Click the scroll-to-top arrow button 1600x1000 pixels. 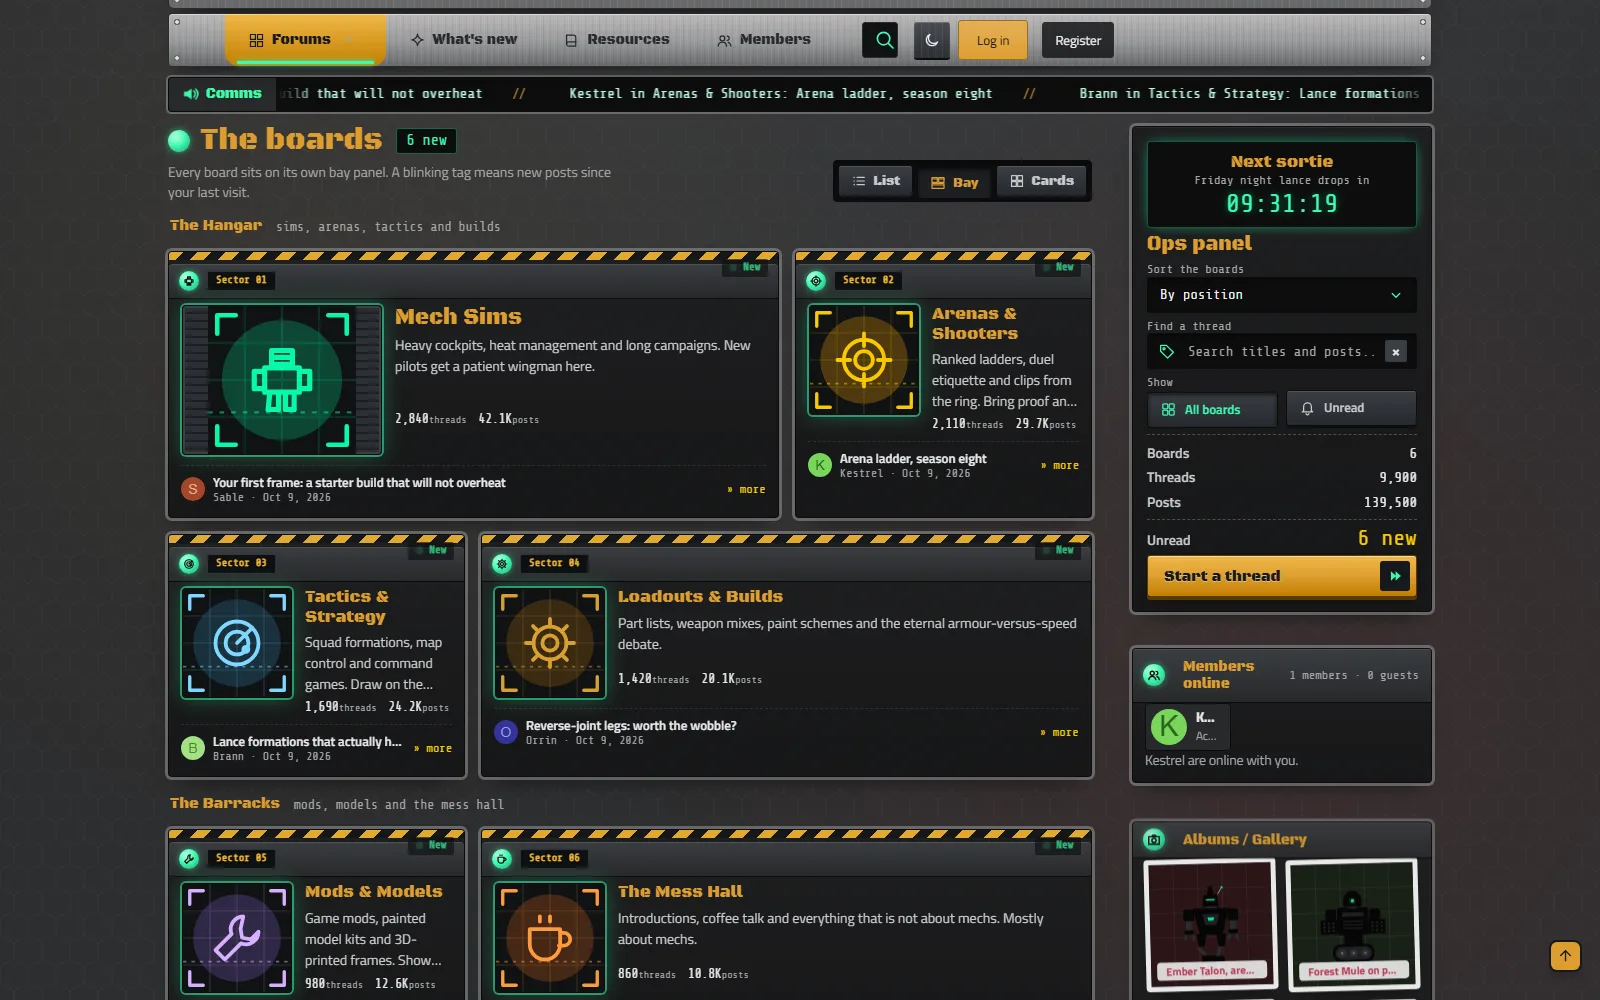pyautogui.click(x=1565, y=956)
